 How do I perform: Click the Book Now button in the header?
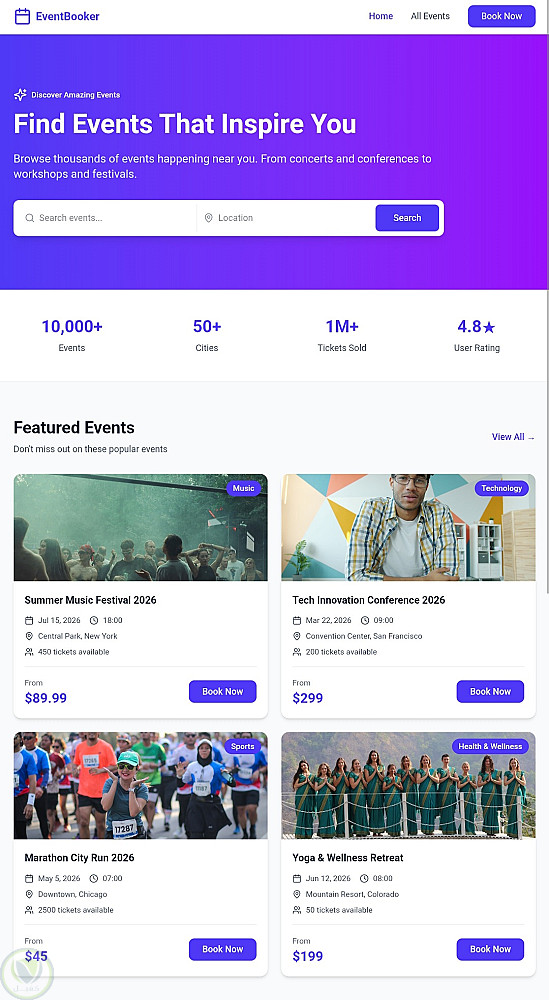(x=501, y=16)
